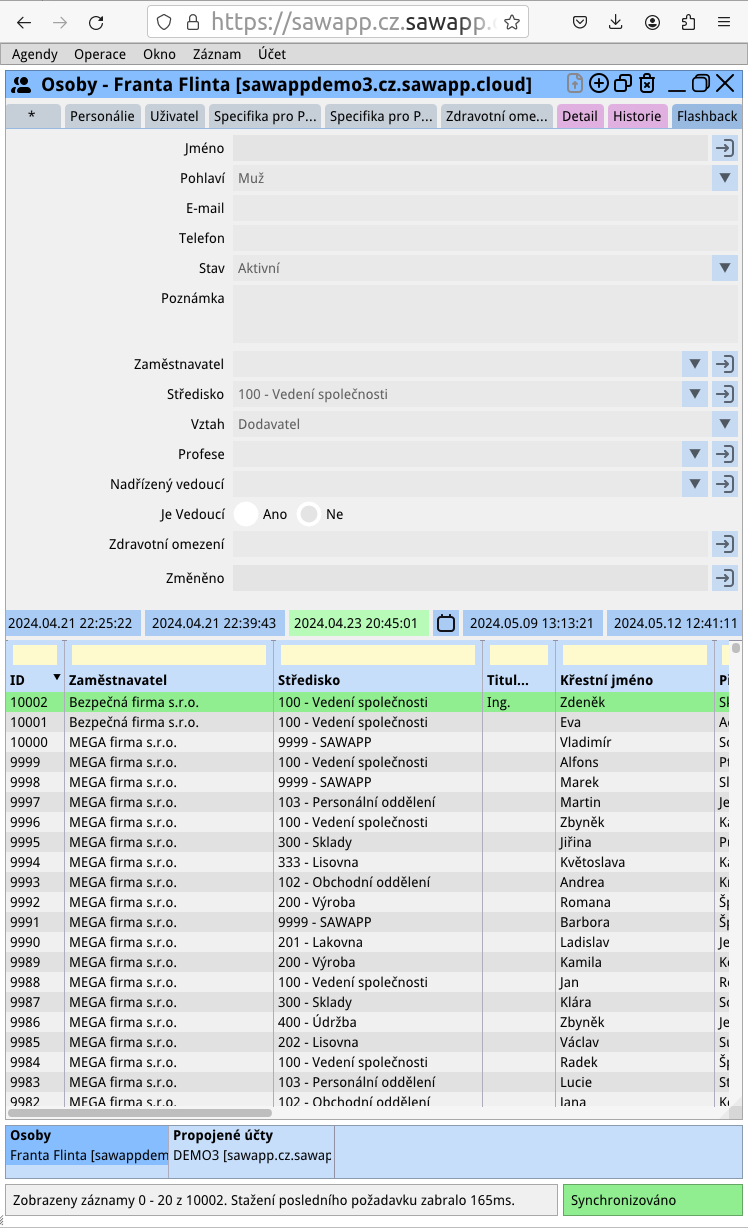The image size is (748, 1228).
Task: Open the Účet menu
Action: (271, 54)
